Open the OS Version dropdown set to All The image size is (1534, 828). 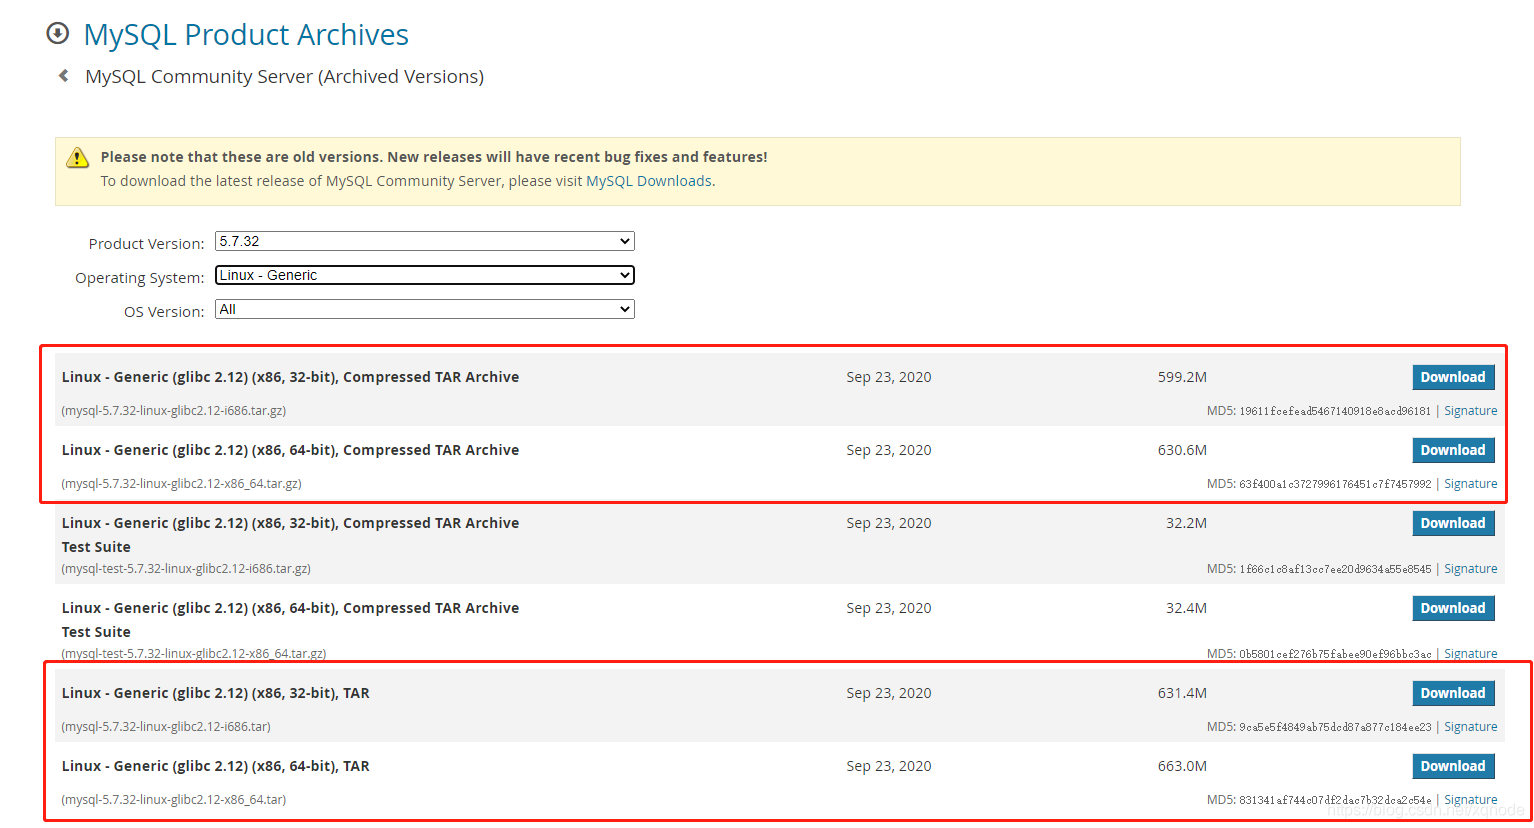point(425,309)
